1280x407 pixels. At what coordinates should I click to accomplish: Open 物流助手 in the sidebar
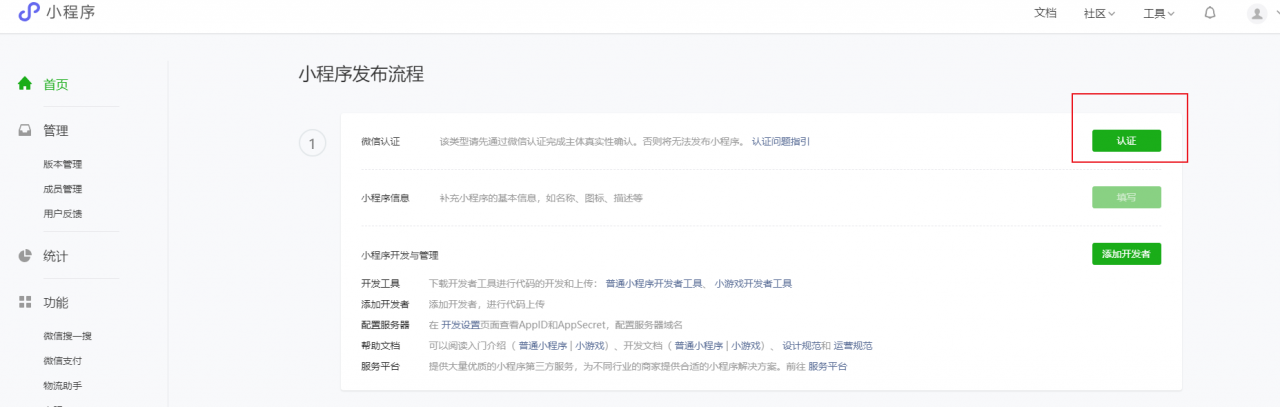click(x=62, y=385)
